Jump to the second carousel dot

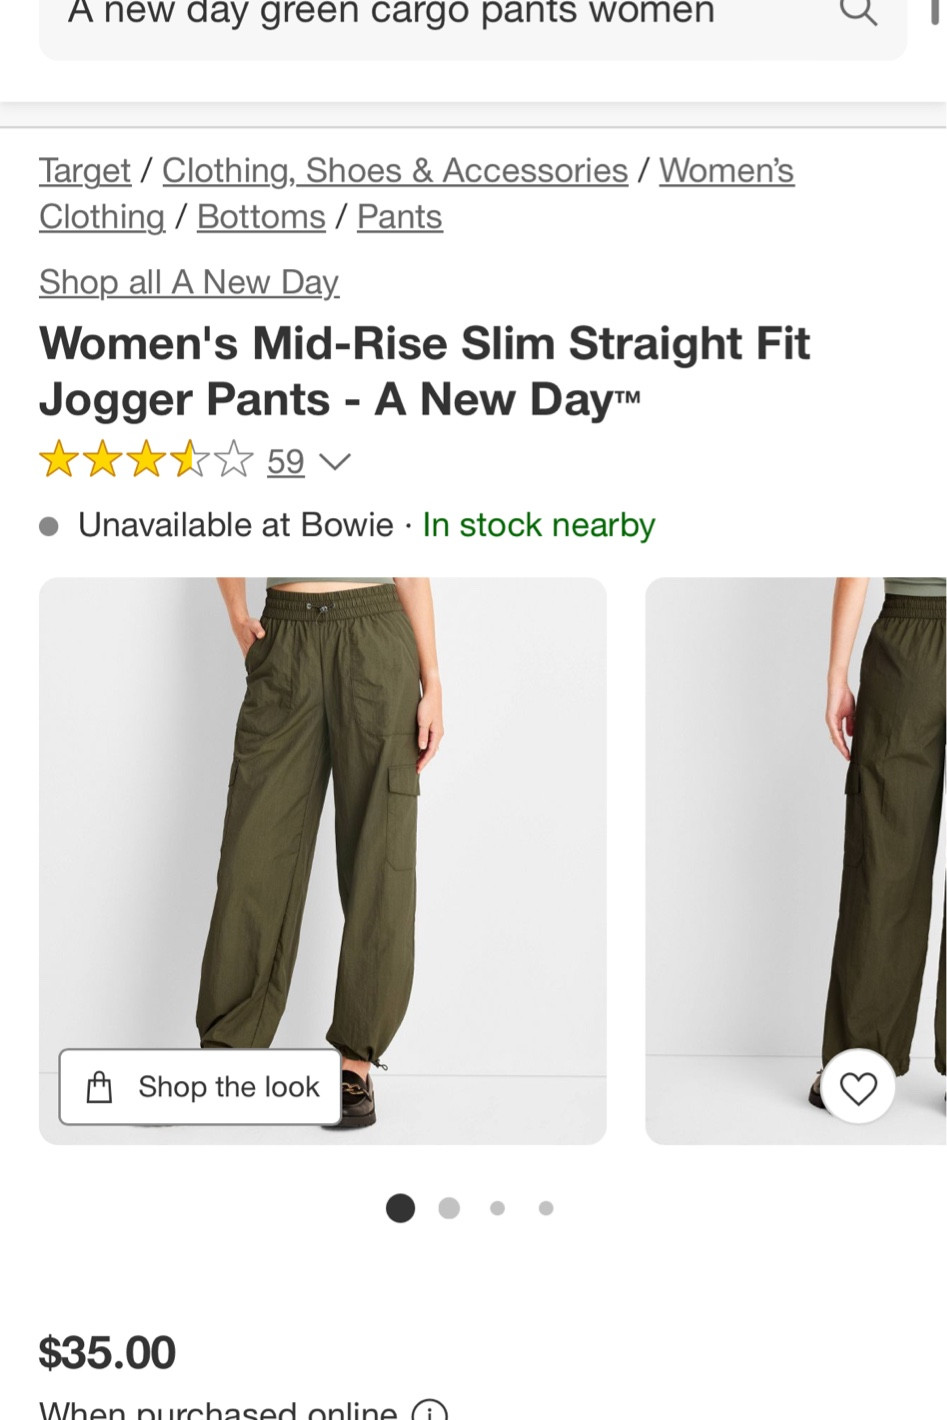449,1208
